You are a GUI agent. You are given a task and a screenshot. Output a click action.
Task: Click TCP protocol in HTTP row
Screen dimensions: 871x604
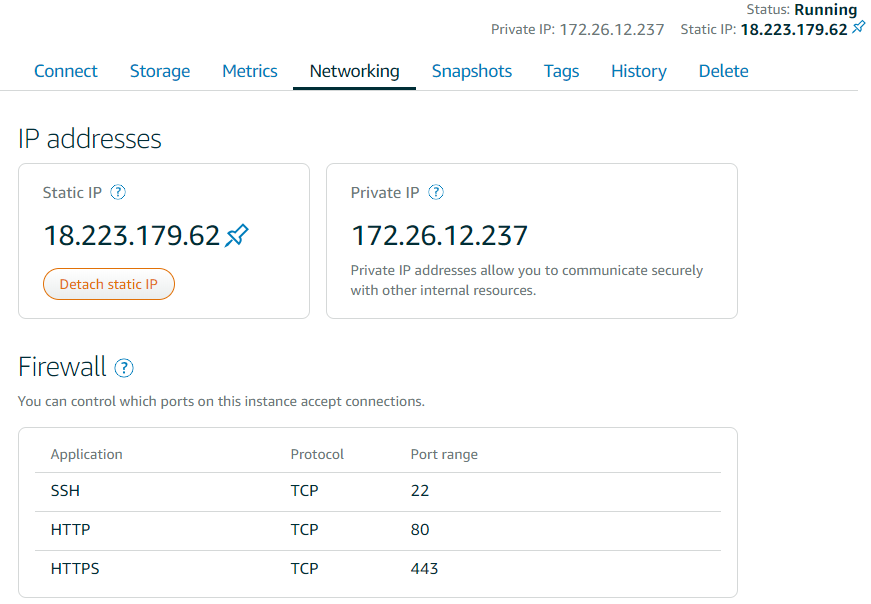tap(304, 530)
